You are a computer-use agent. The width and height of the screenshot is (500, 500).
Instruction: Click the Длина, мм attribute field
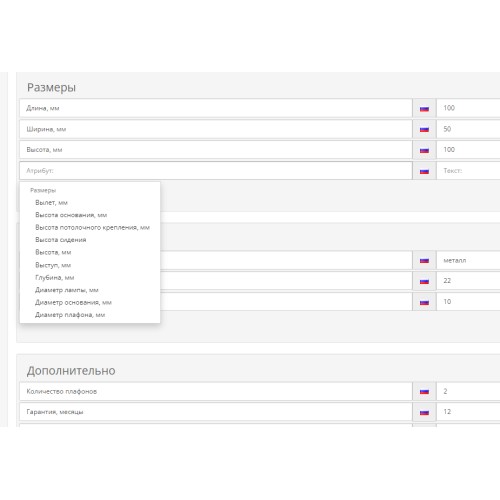tap(216, 108)
